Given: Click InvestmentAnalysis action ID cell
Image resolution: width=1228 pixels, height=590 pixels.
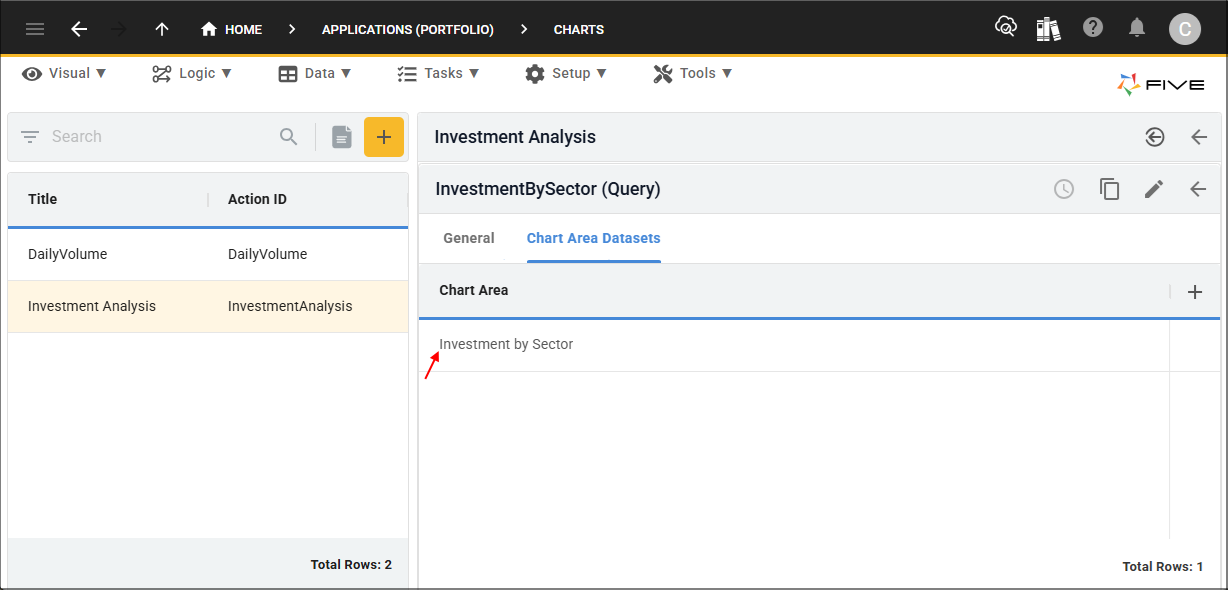Looking at the screenshot, I should 290,306.
